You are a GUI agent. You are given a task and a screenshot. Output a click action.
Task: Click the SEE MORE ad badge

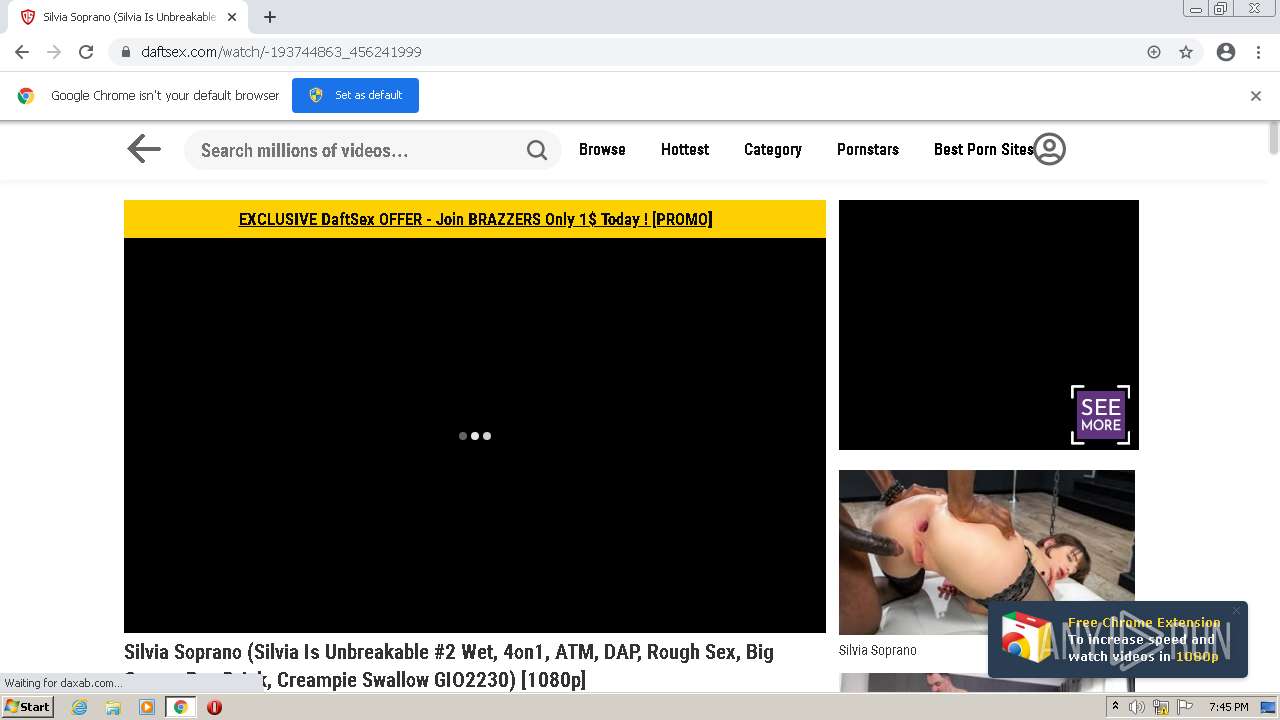1100,415
